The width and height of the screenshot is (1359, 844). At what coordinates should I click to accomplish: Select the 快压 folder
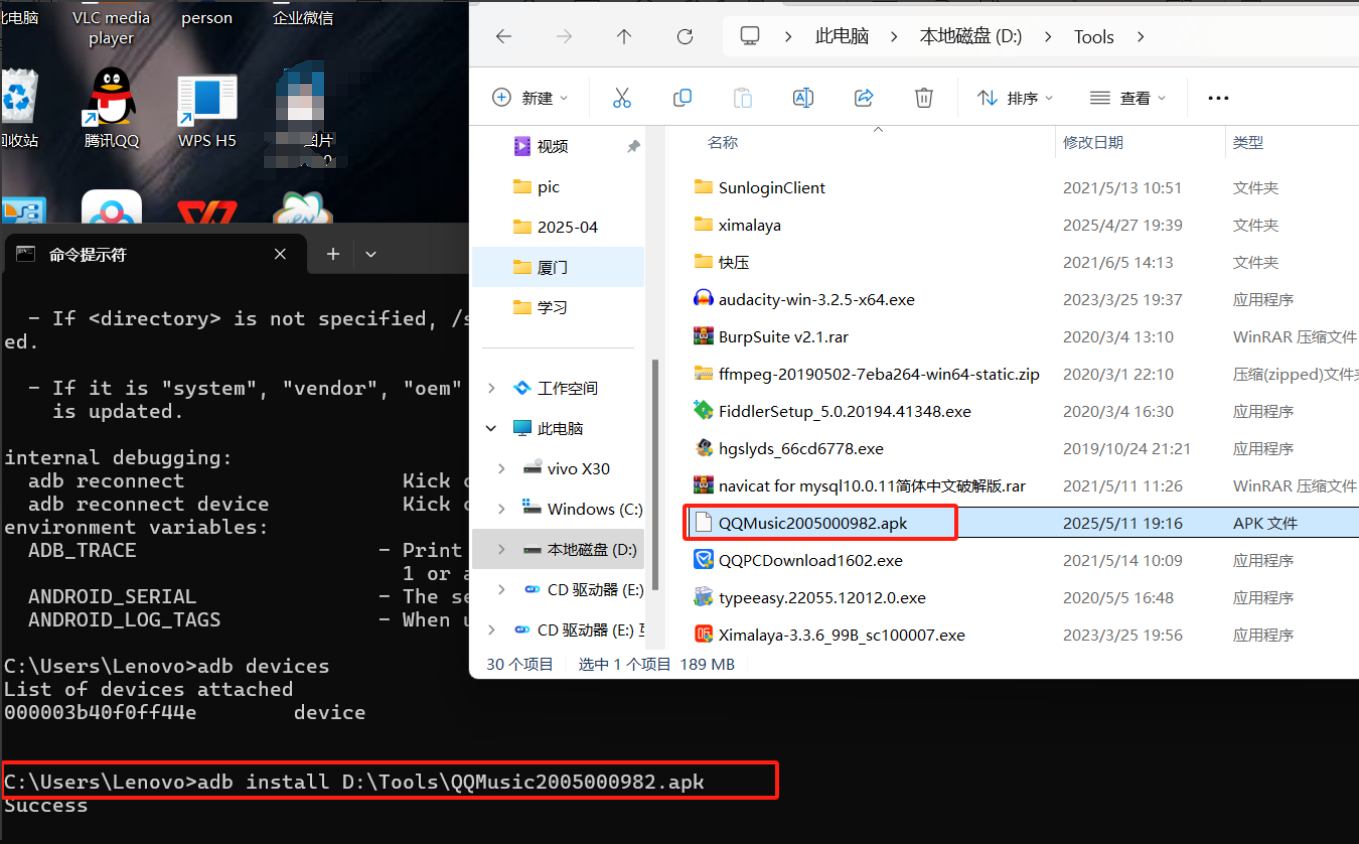733,262
